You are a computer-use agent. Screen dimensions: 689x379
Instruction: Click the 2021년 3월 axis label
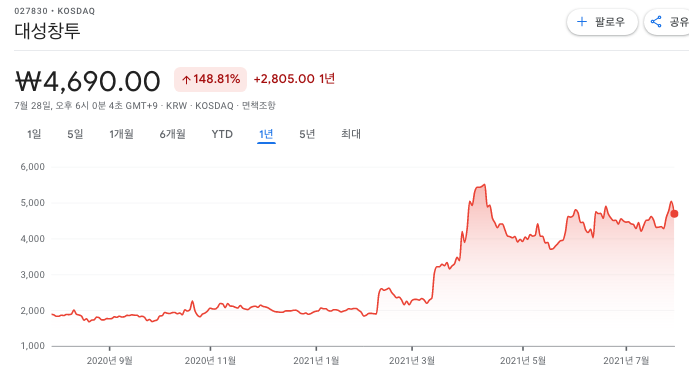pos(412,361)
